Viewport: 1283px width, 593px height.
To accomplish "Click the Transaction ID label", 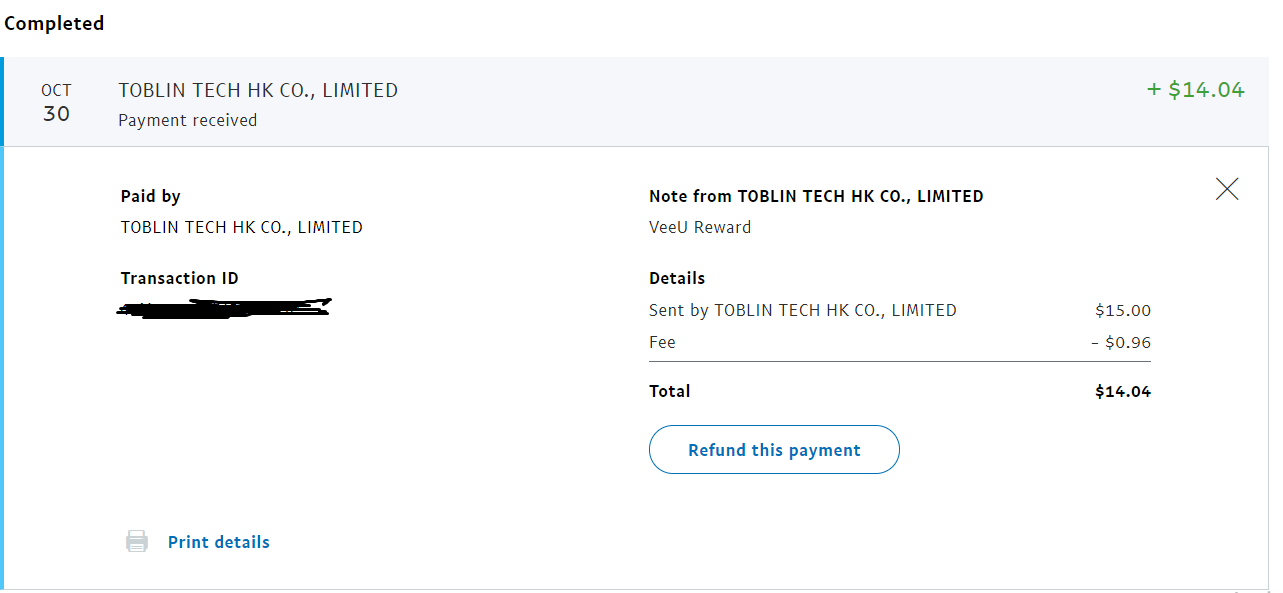I will tap(179, 278).
